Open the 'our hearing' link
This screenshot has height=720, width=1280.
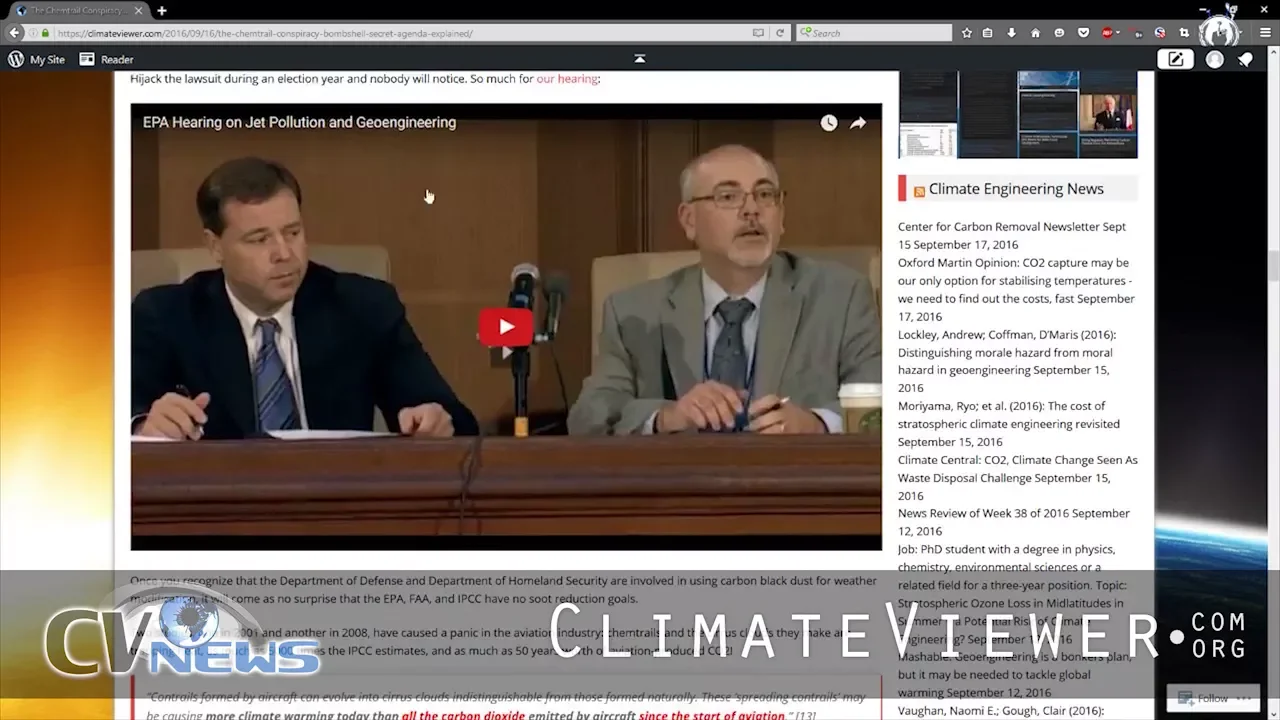(x=566, y=78)
